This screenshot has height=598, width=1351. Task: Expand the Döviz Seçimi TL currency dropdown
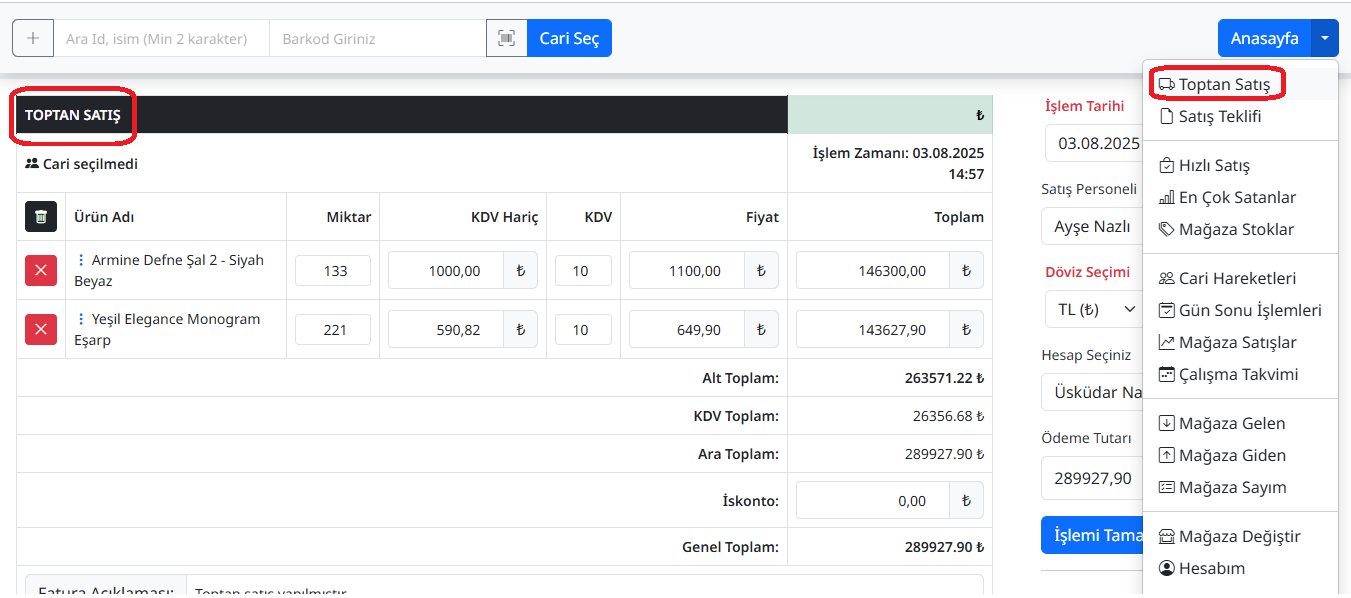pyautogui.click(x=1094, y=309)
